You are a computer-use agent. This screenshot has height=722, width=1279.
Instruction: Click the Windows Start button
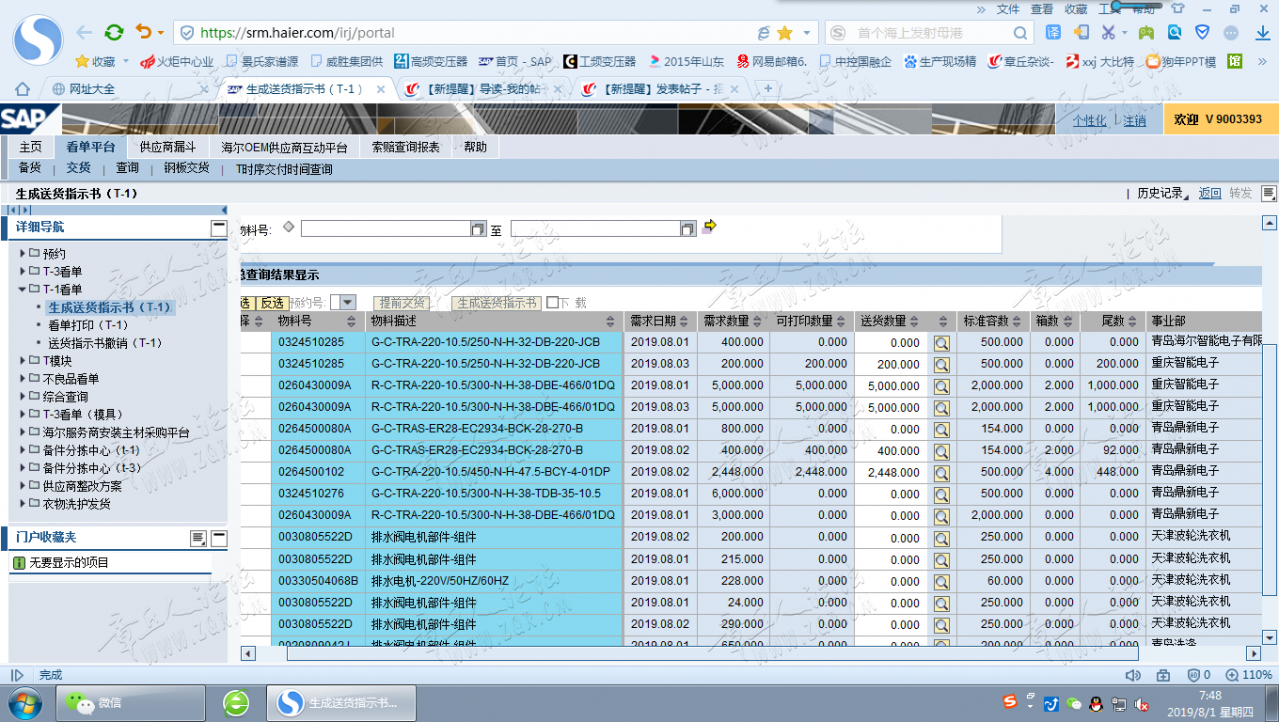tap(24, 703)
